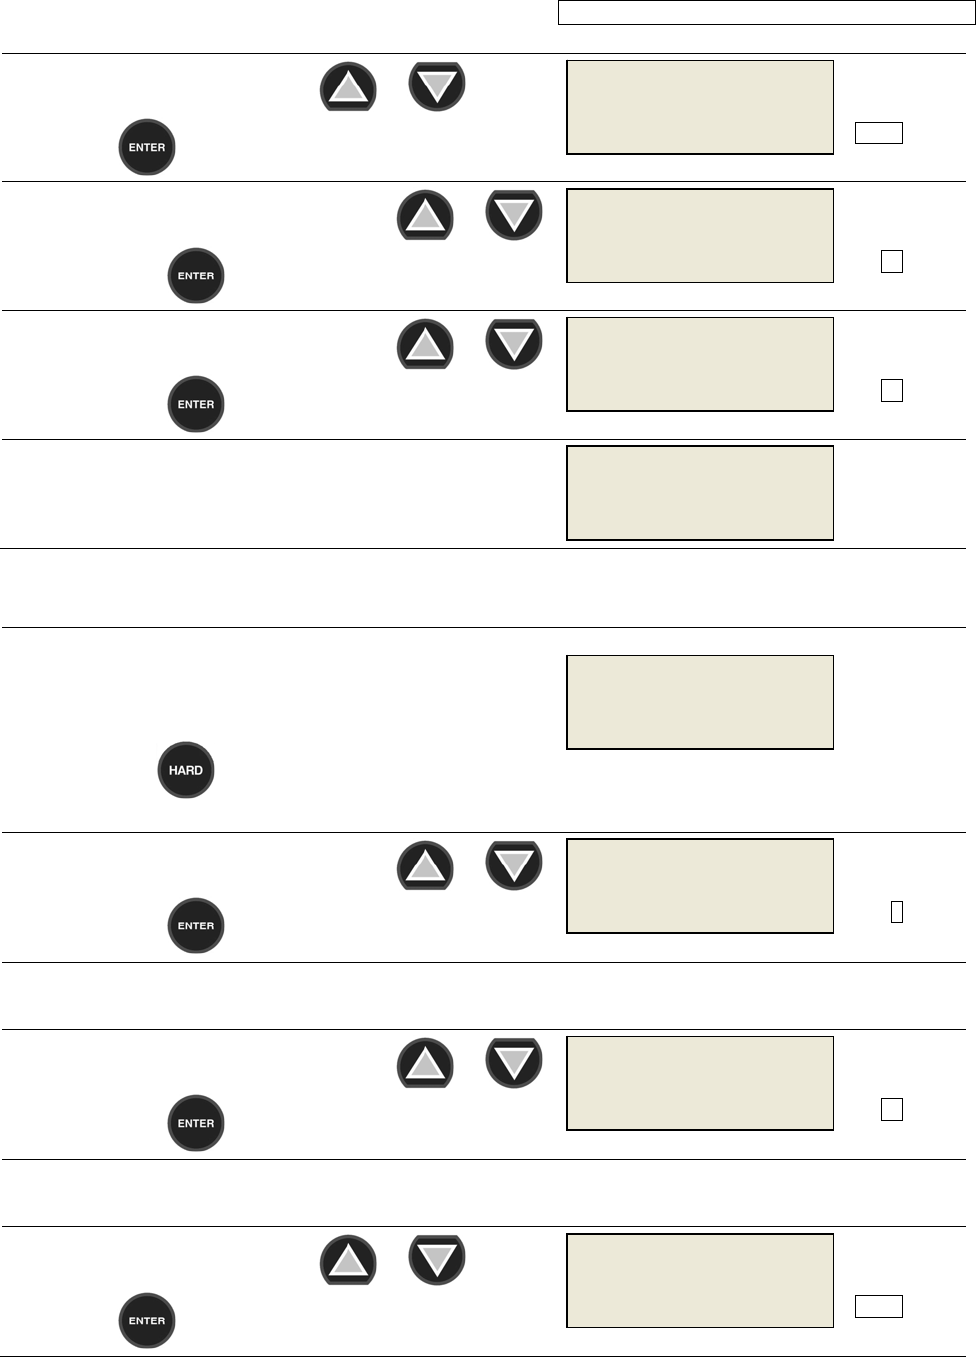Image resolution: width=976 pixels, height=1357 pixels.
Task: Click the small wide box beside the topmost display
Action: [878, 133]
